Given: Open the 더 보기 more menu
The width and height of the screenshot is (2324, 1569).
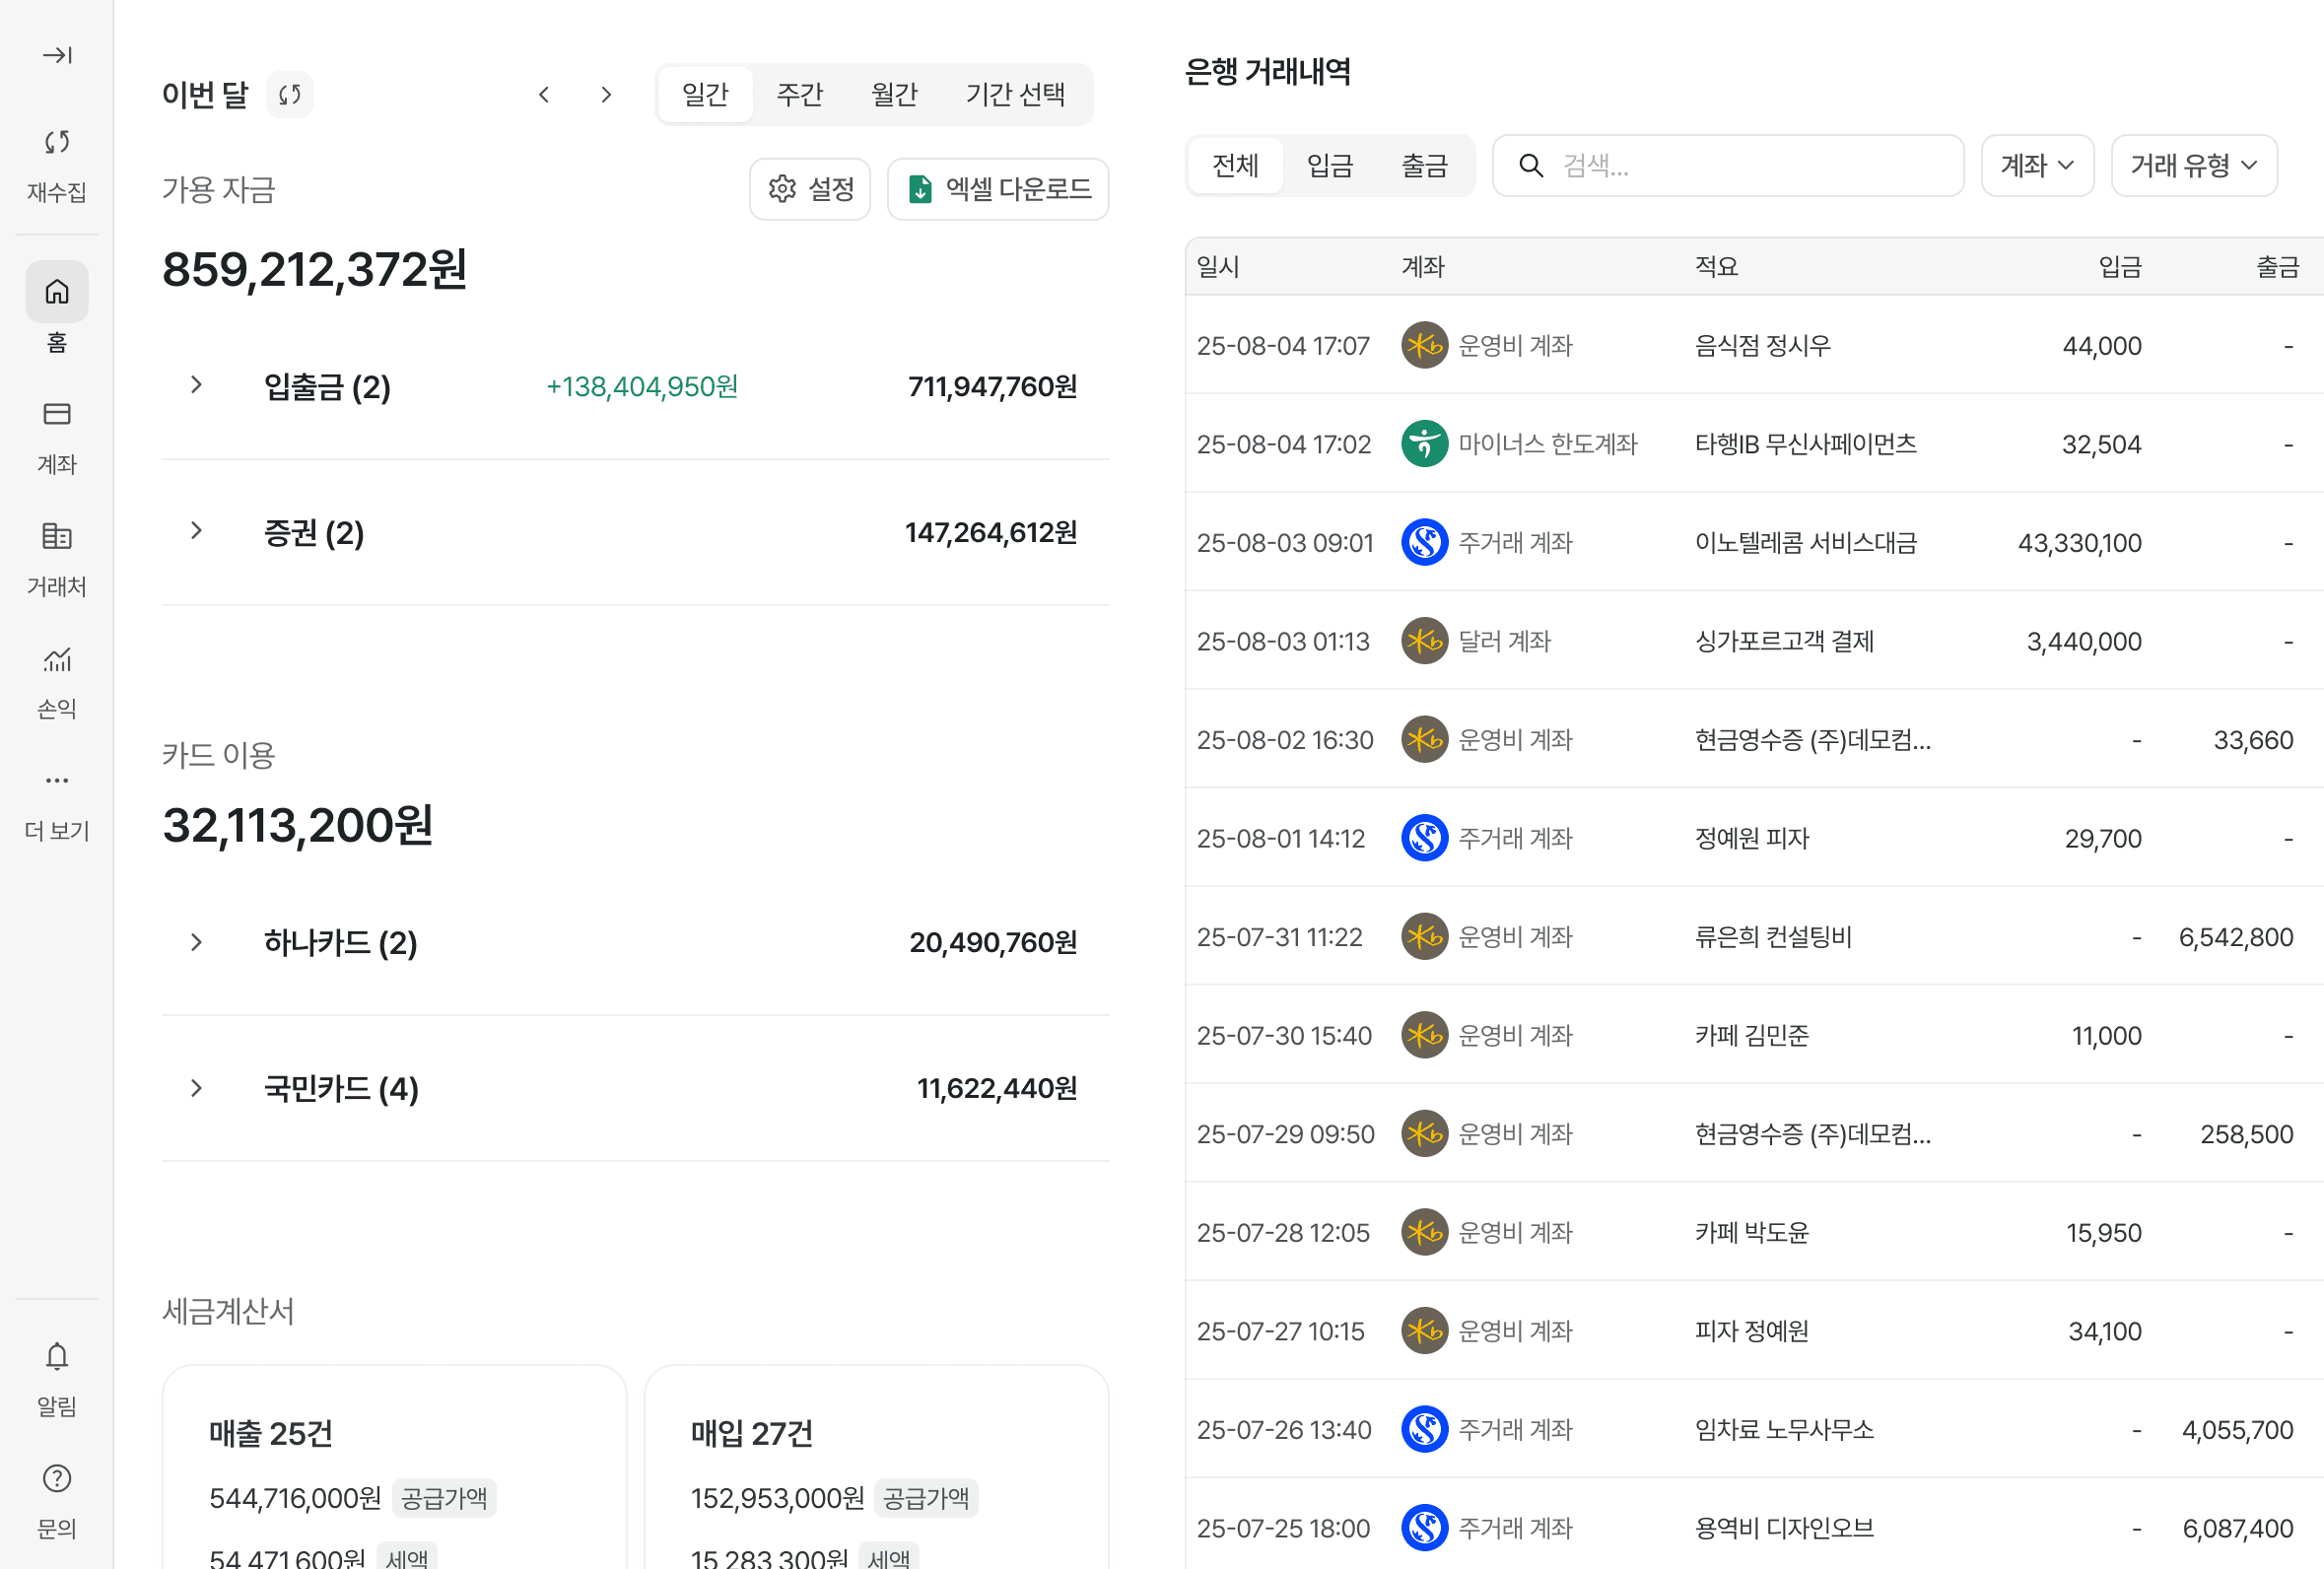Looking at the screenshot, I should tap(57, 781).
